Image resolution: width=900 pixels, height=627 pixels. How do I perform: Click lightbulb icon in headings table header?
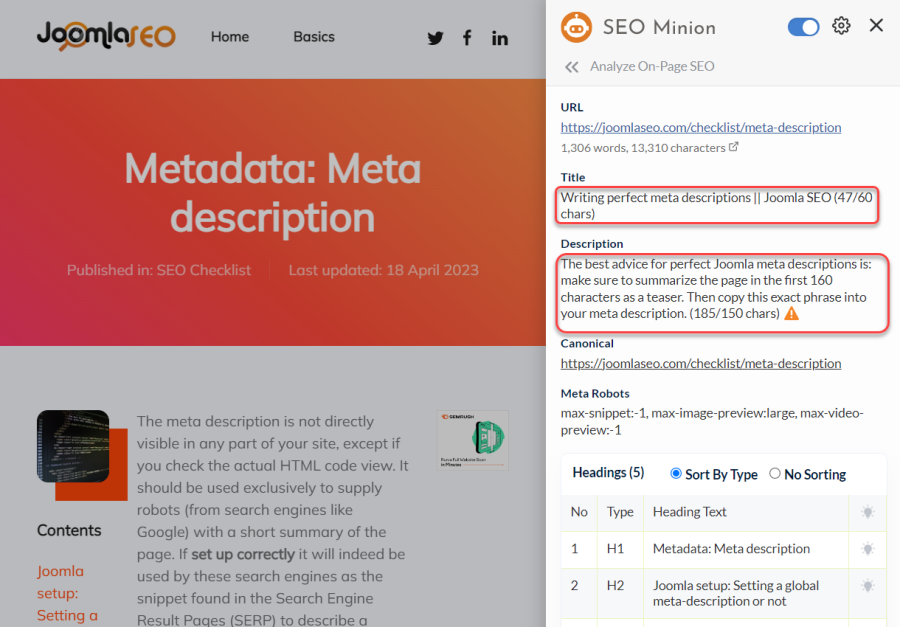click(x=867, y=512)
